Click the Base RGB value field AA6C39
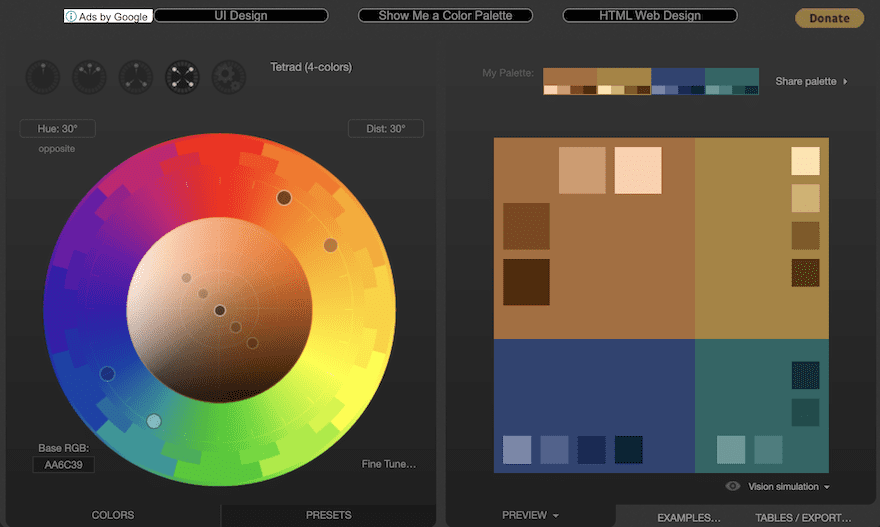Viewport: 880px width, 527px height. [63, 465]
